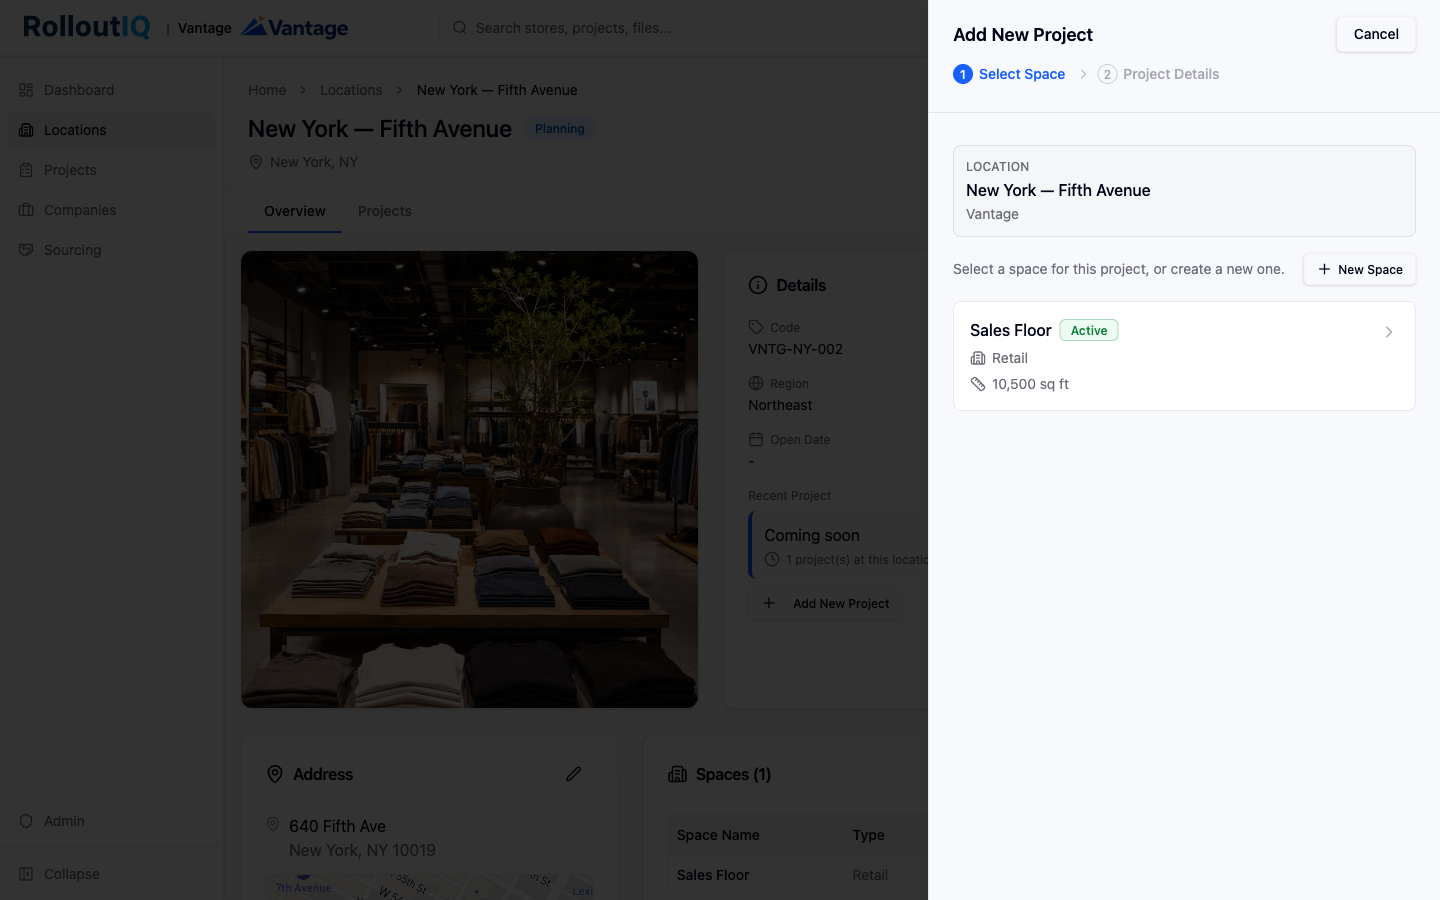1440x900 pixels.
Task: Click the Dashboard sidebar icon
Action: coord(26,90)
